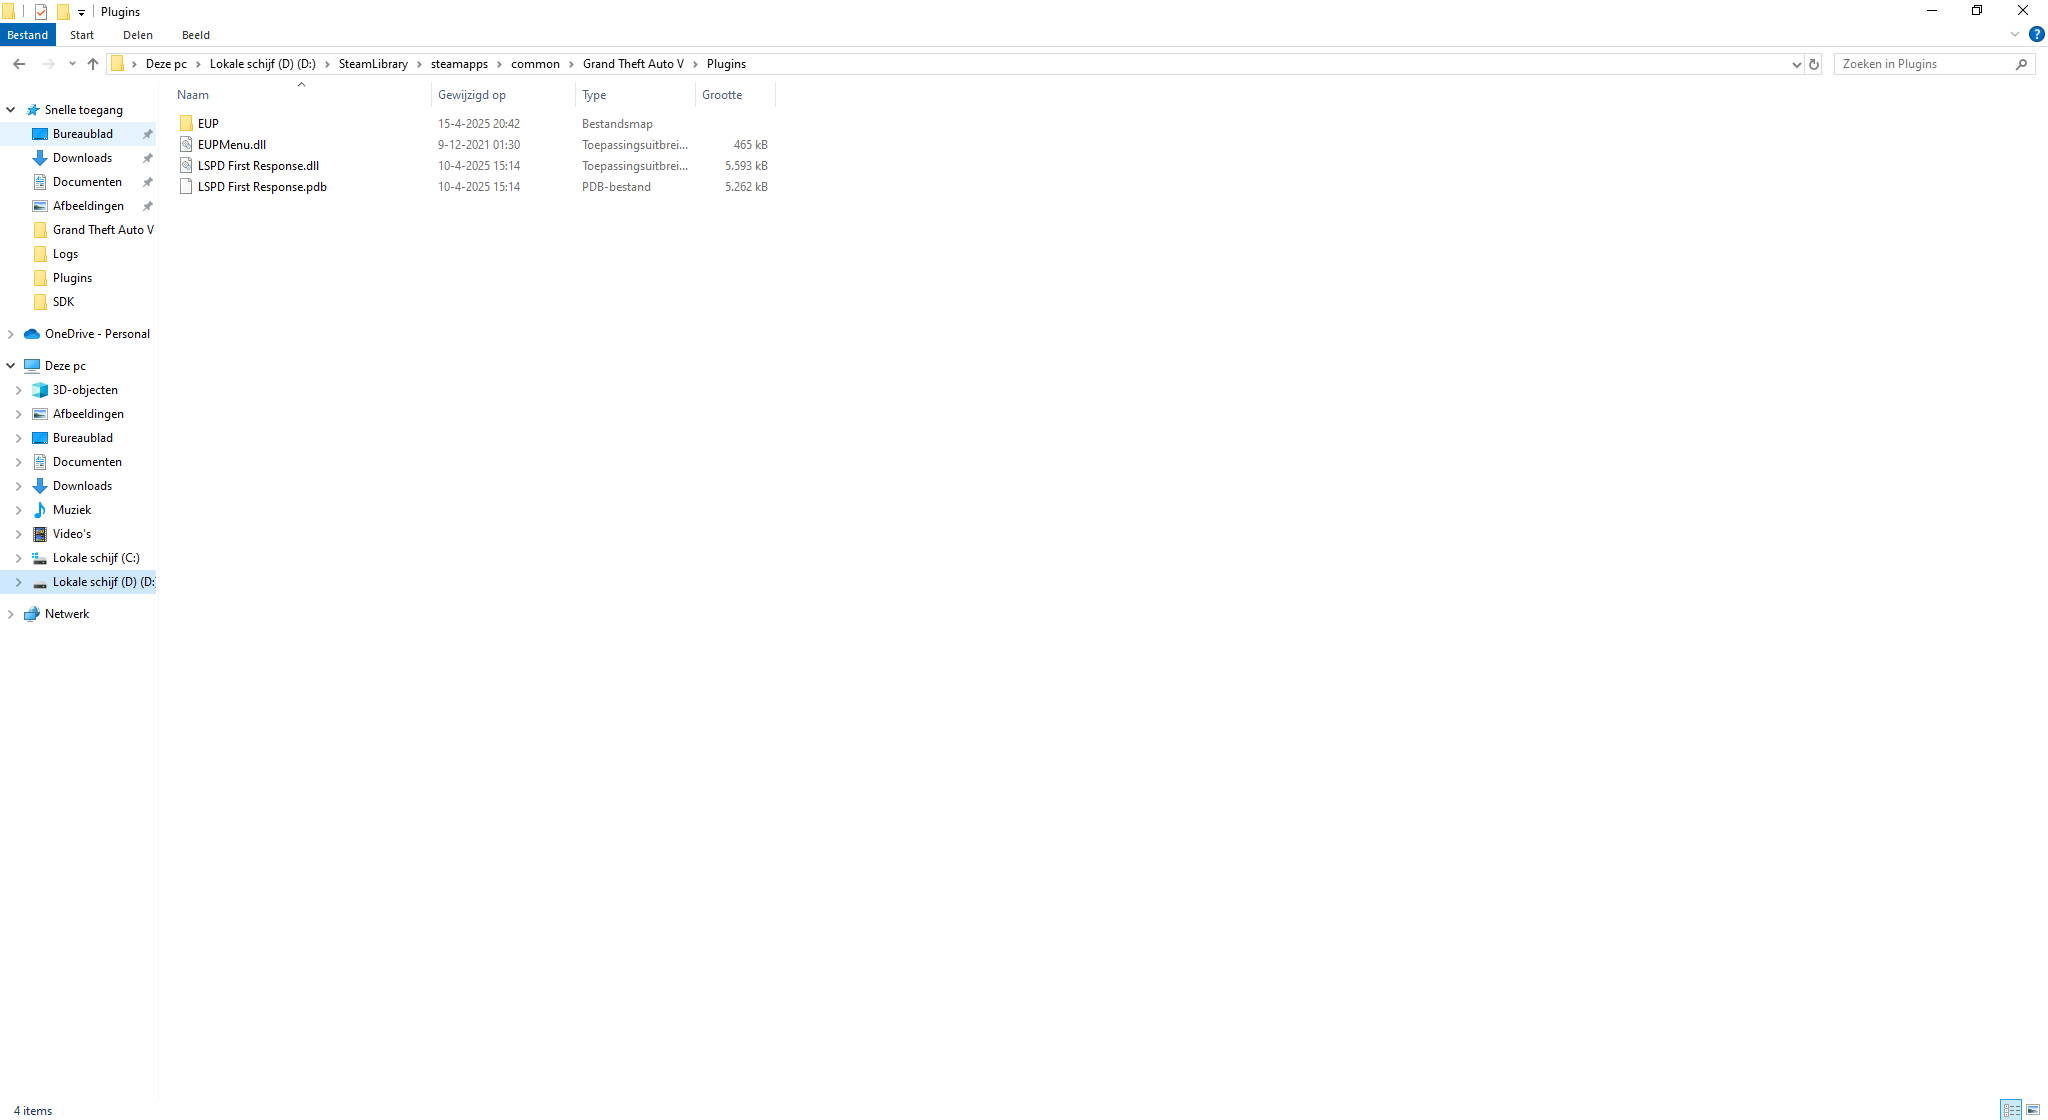Expand the OneDrive - Personal tree node
This screenshot has width=2048, height=1120.
11,334
